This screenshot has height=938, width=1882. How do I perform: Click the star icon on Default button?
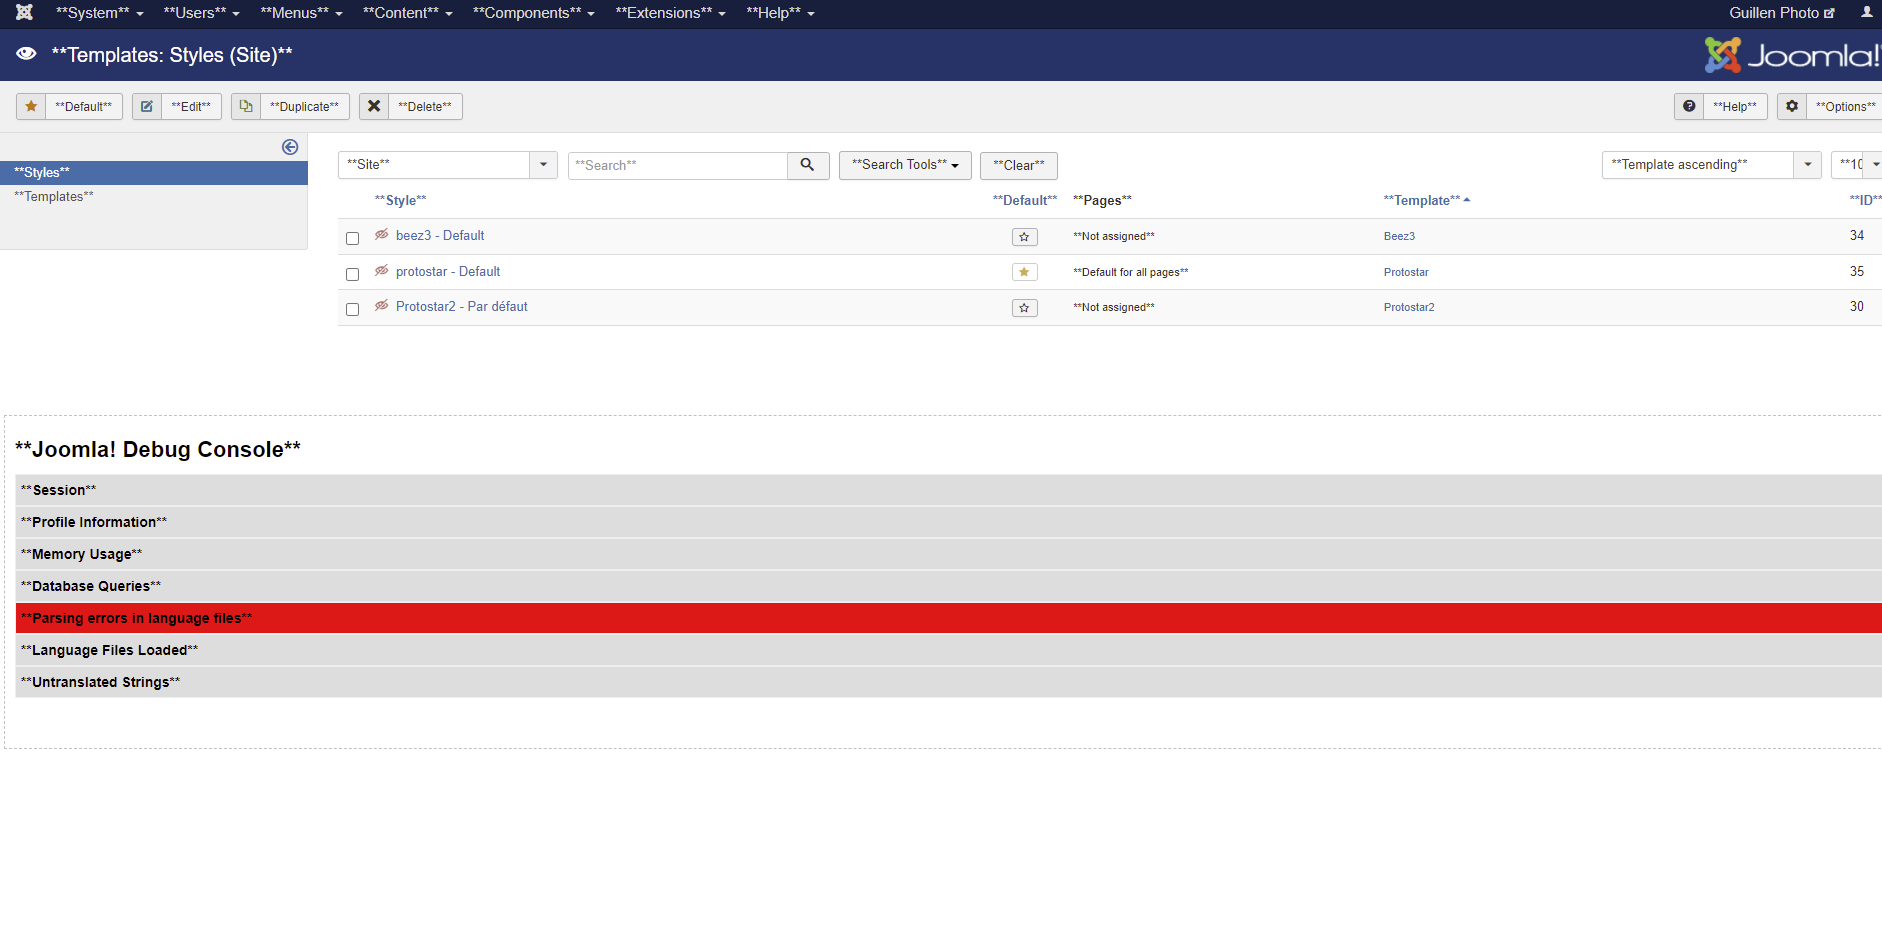click(x=32, y=107)
